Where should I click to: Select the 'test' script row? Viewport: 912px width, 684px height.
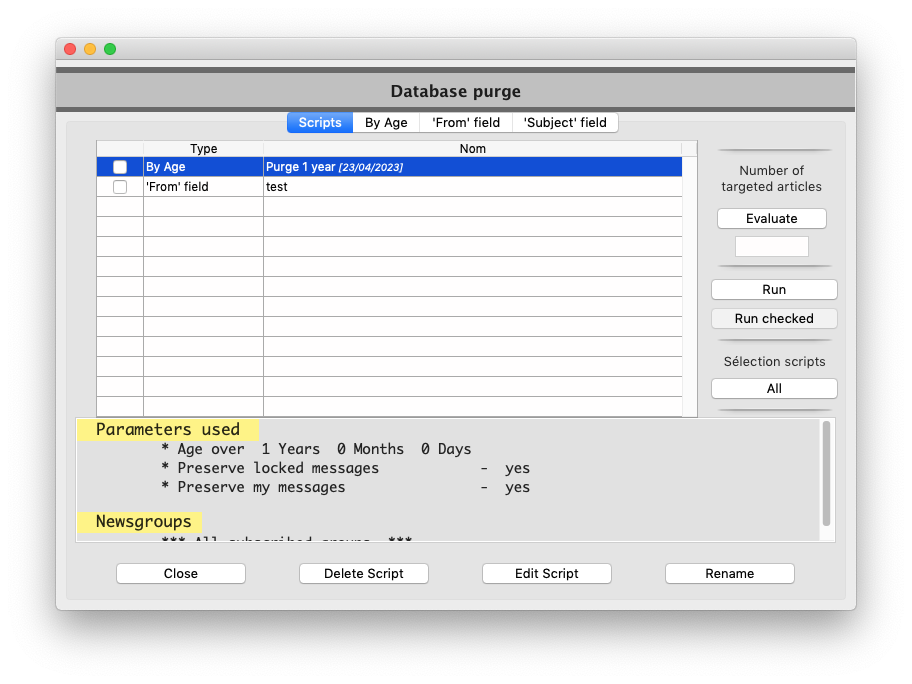coord(472,187)
